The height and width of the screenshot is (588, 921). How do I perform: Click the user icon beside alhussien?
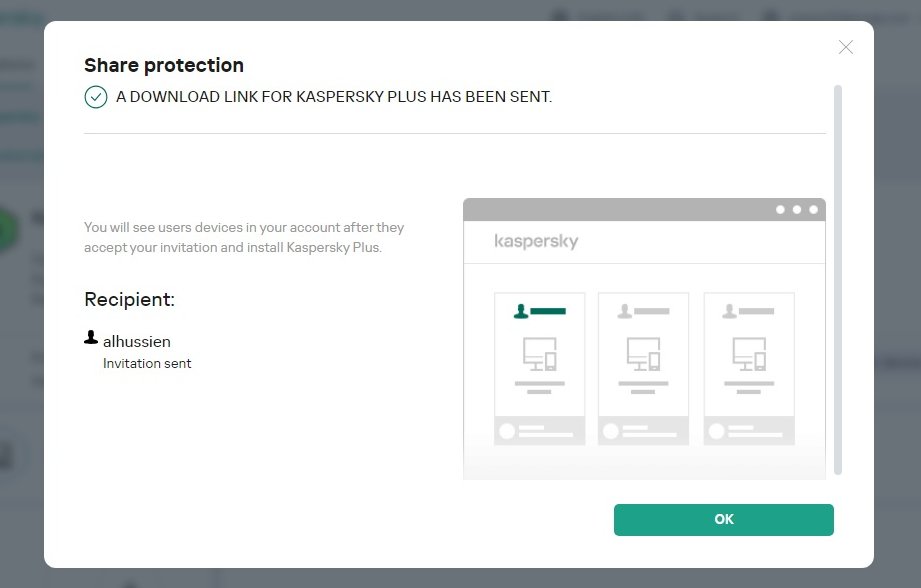point(91,338)
